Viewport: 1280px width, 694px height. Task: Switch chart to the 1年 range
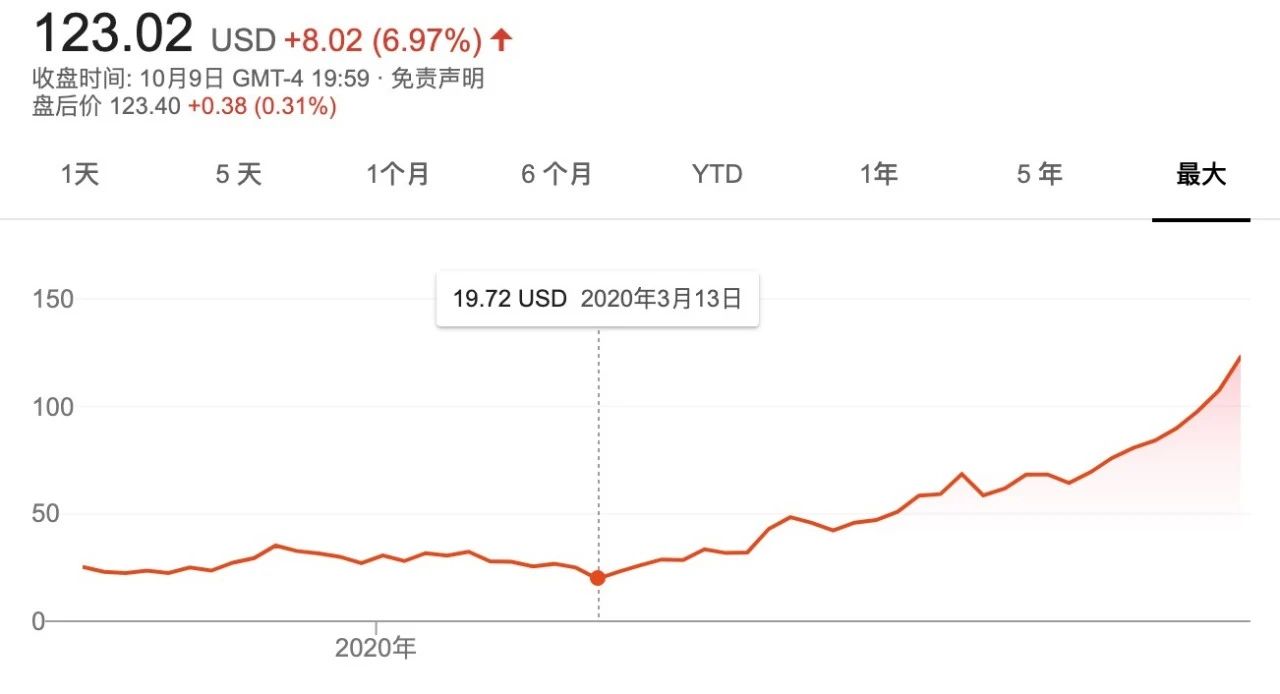coord(879,175)
